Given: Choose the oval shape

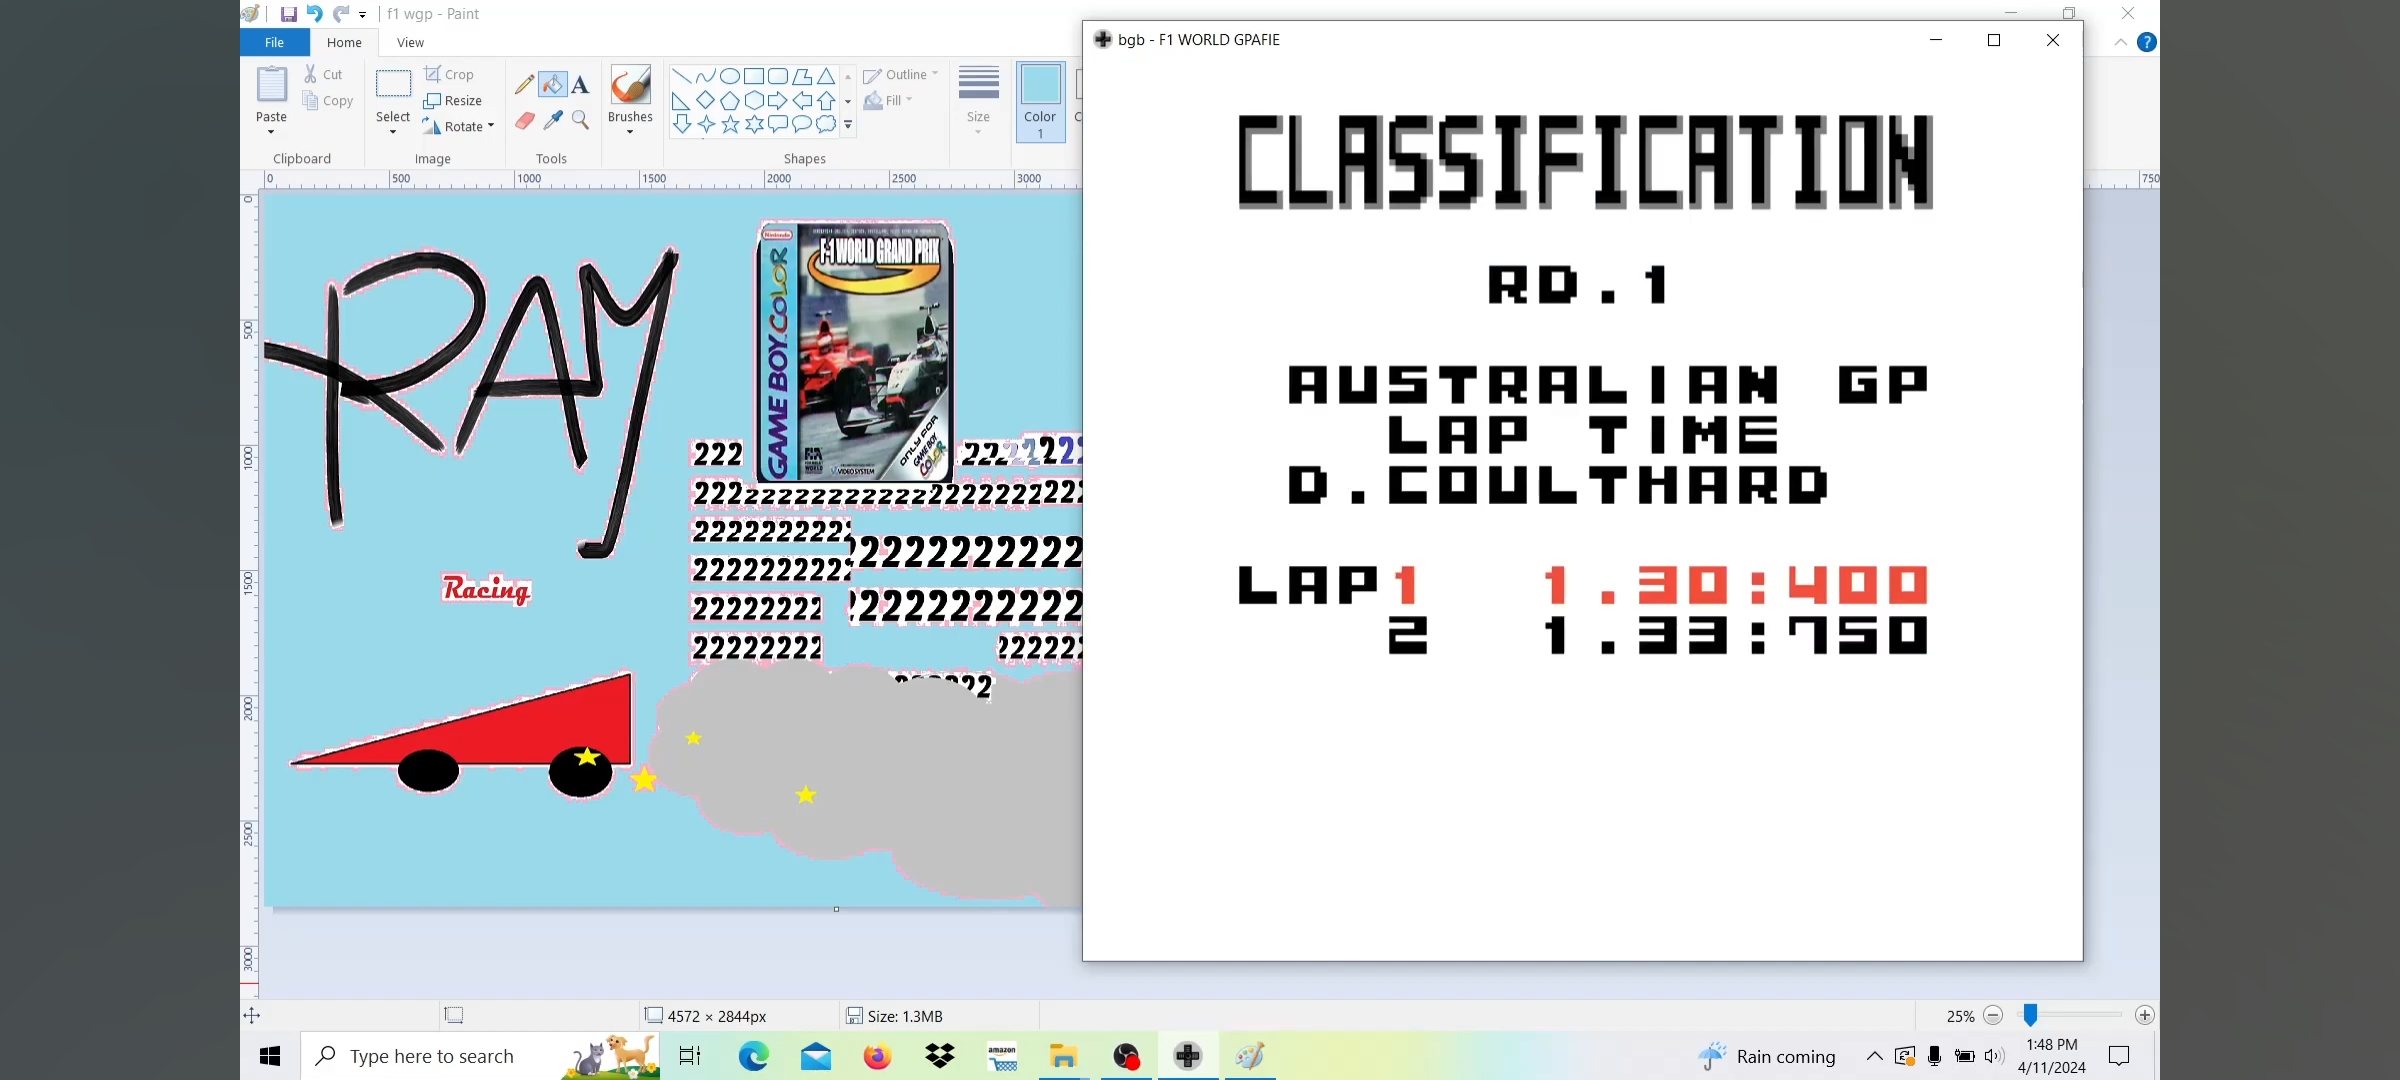Looking at the screenshot, I should tap(730, 76).
